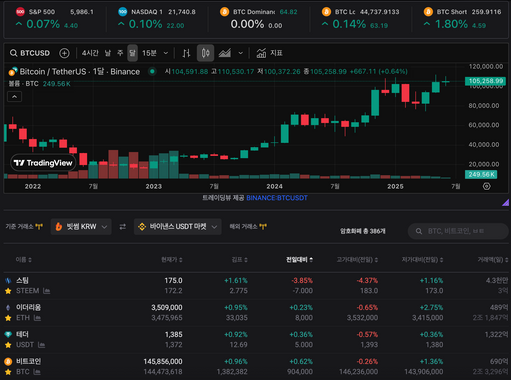Open BTCUSD symbol search
Screen dimensions: 511x380
click(30, 53)
